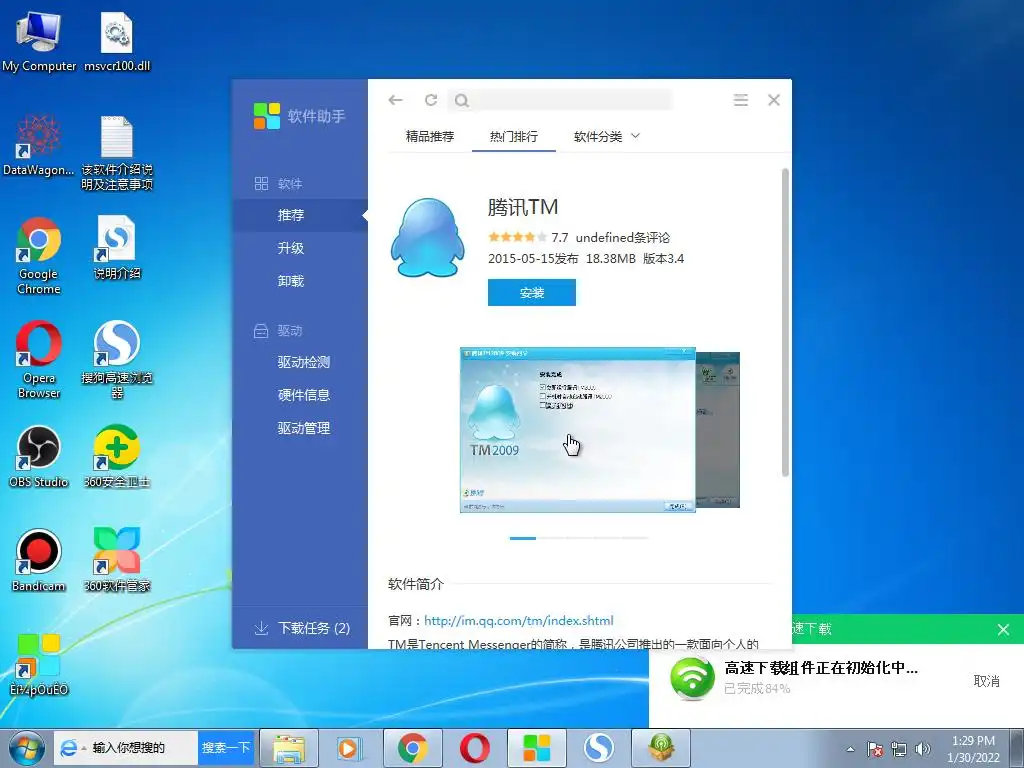Close the green download notification popup
Image resolution: width=1024 pixels, height=768 pixels.
pos(1003,630)
